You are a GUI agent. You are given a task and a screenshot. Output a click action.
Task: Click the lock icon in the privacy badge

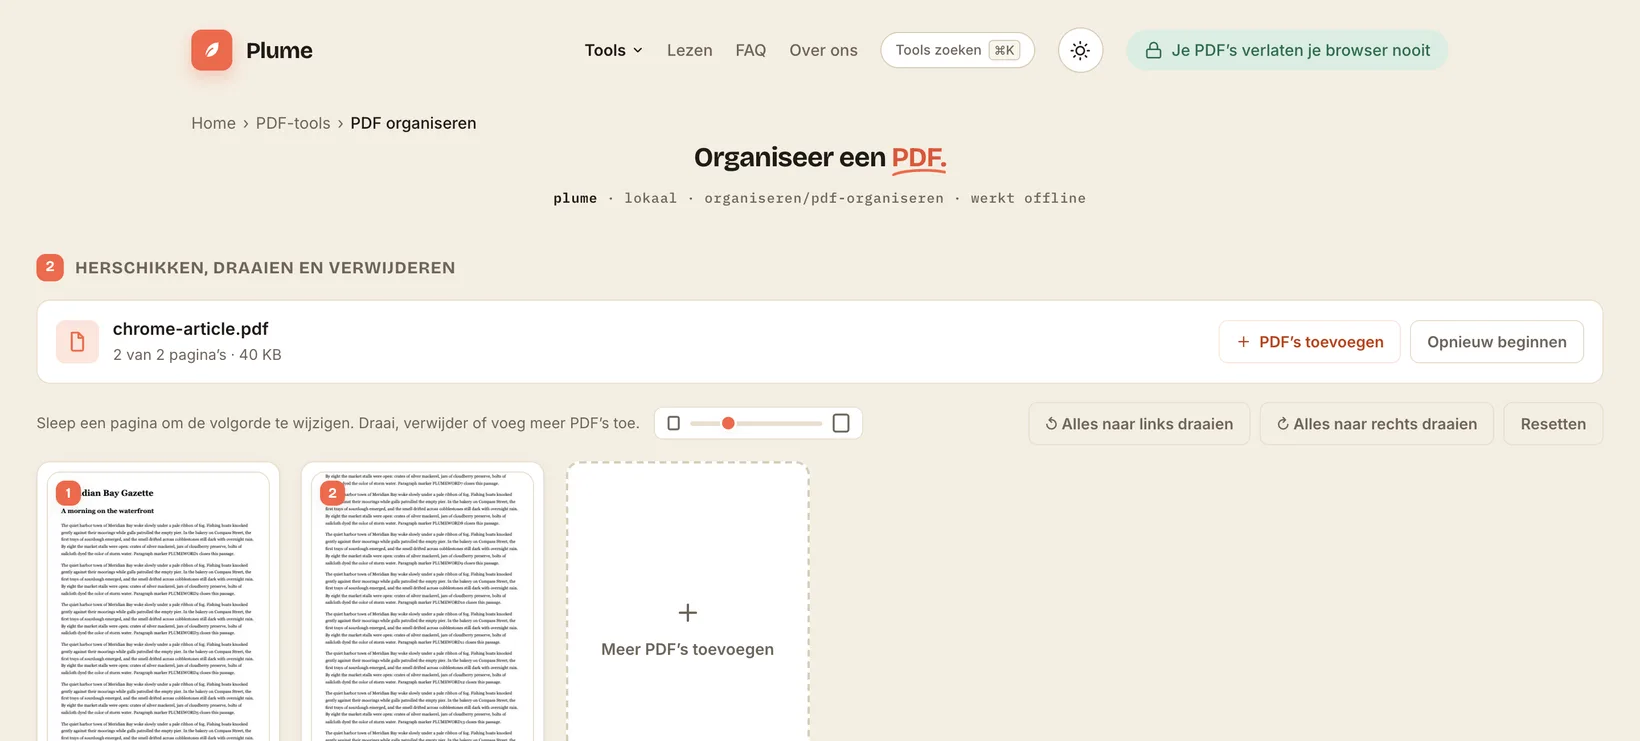point(1153,50)
